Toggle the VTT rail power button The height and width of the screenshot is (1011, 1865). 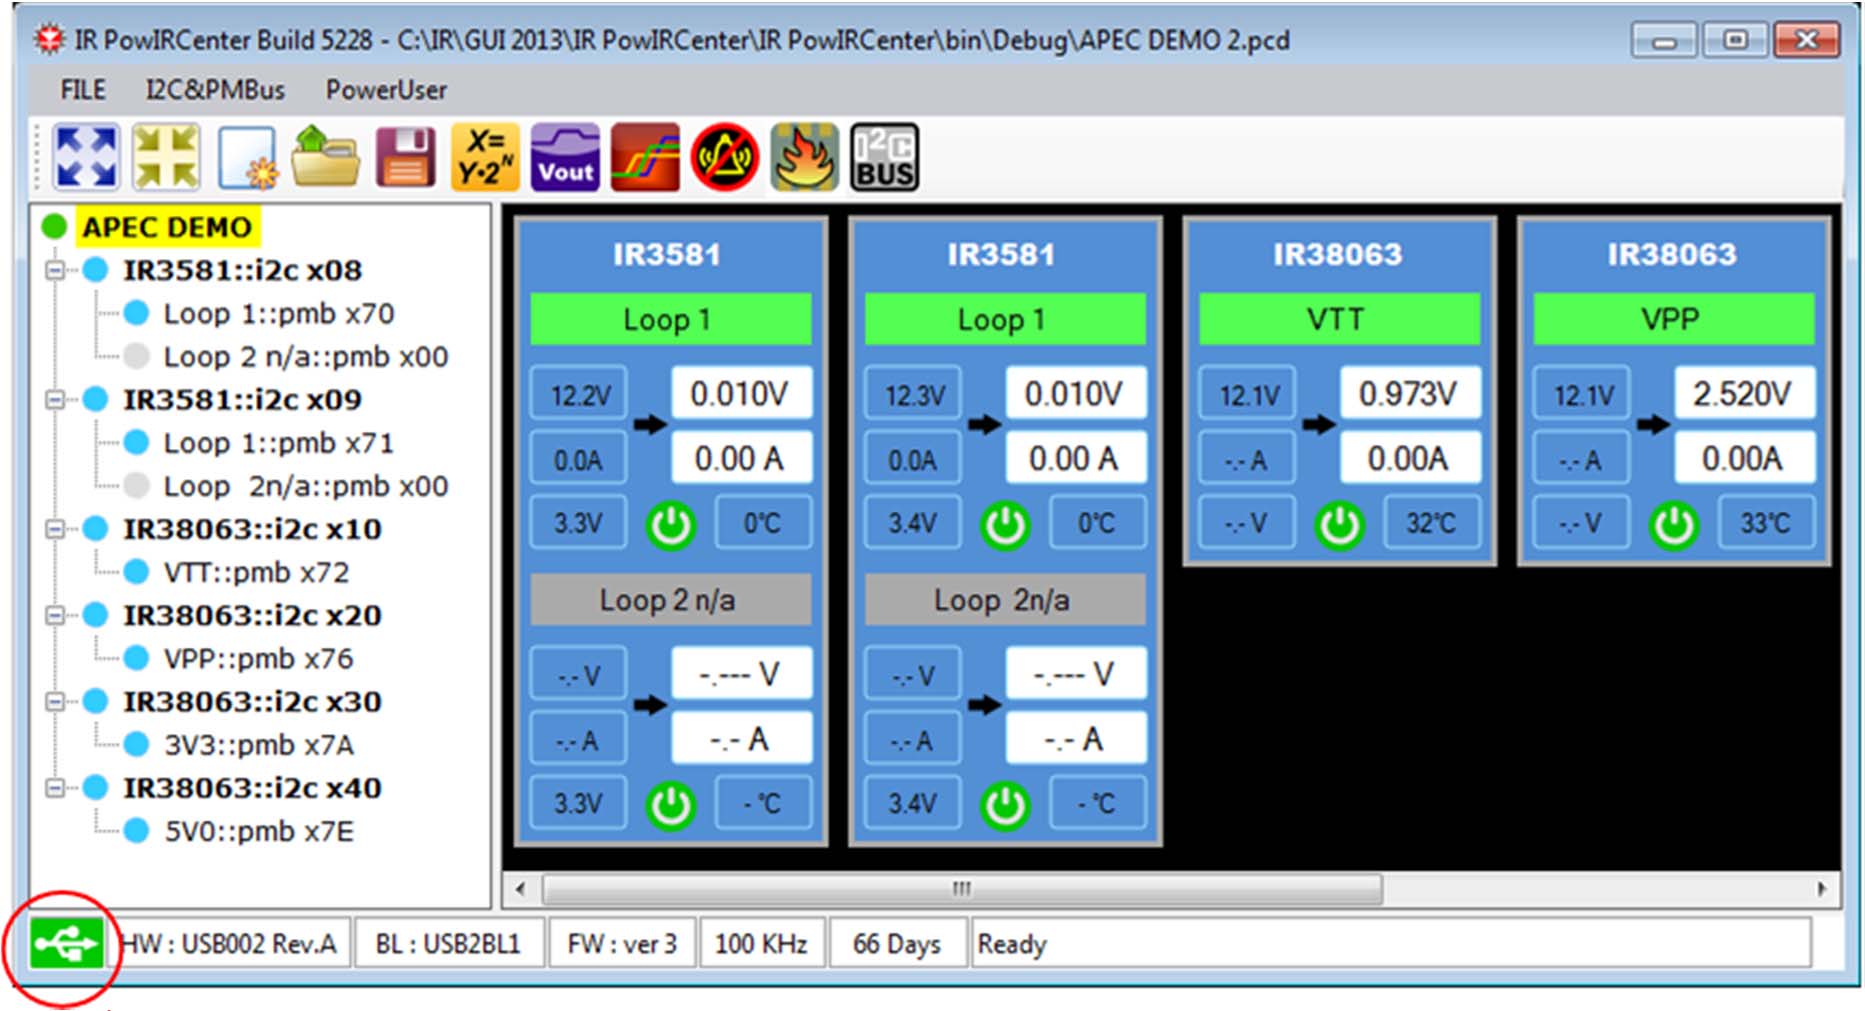point(1338,522)
